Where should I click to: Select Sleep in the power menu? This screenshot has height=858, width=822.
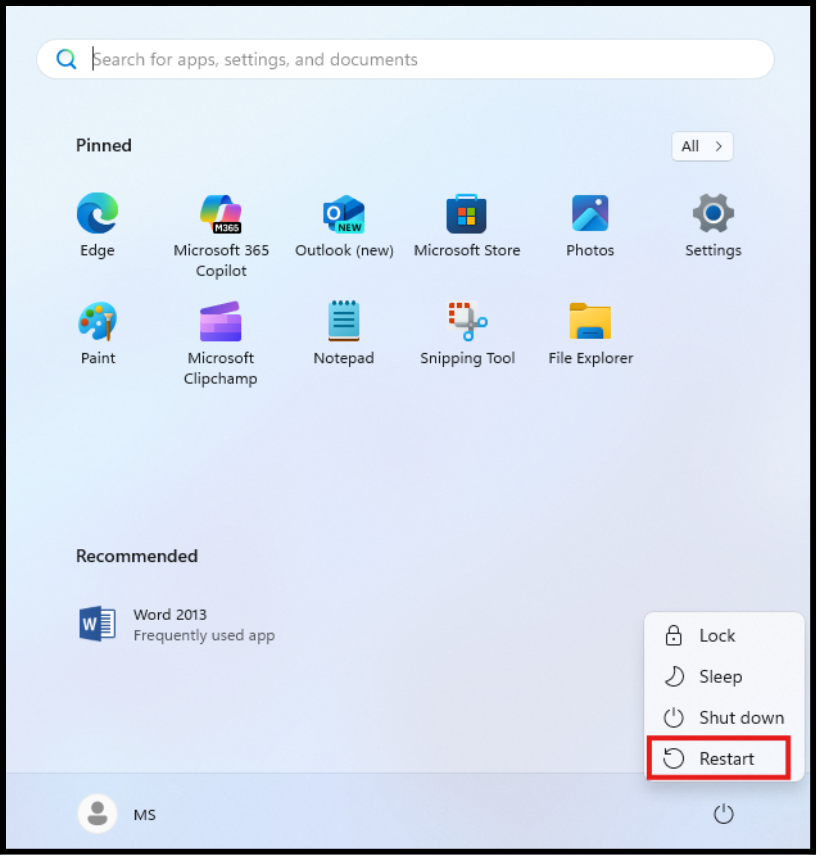click(x=723, y=676)
